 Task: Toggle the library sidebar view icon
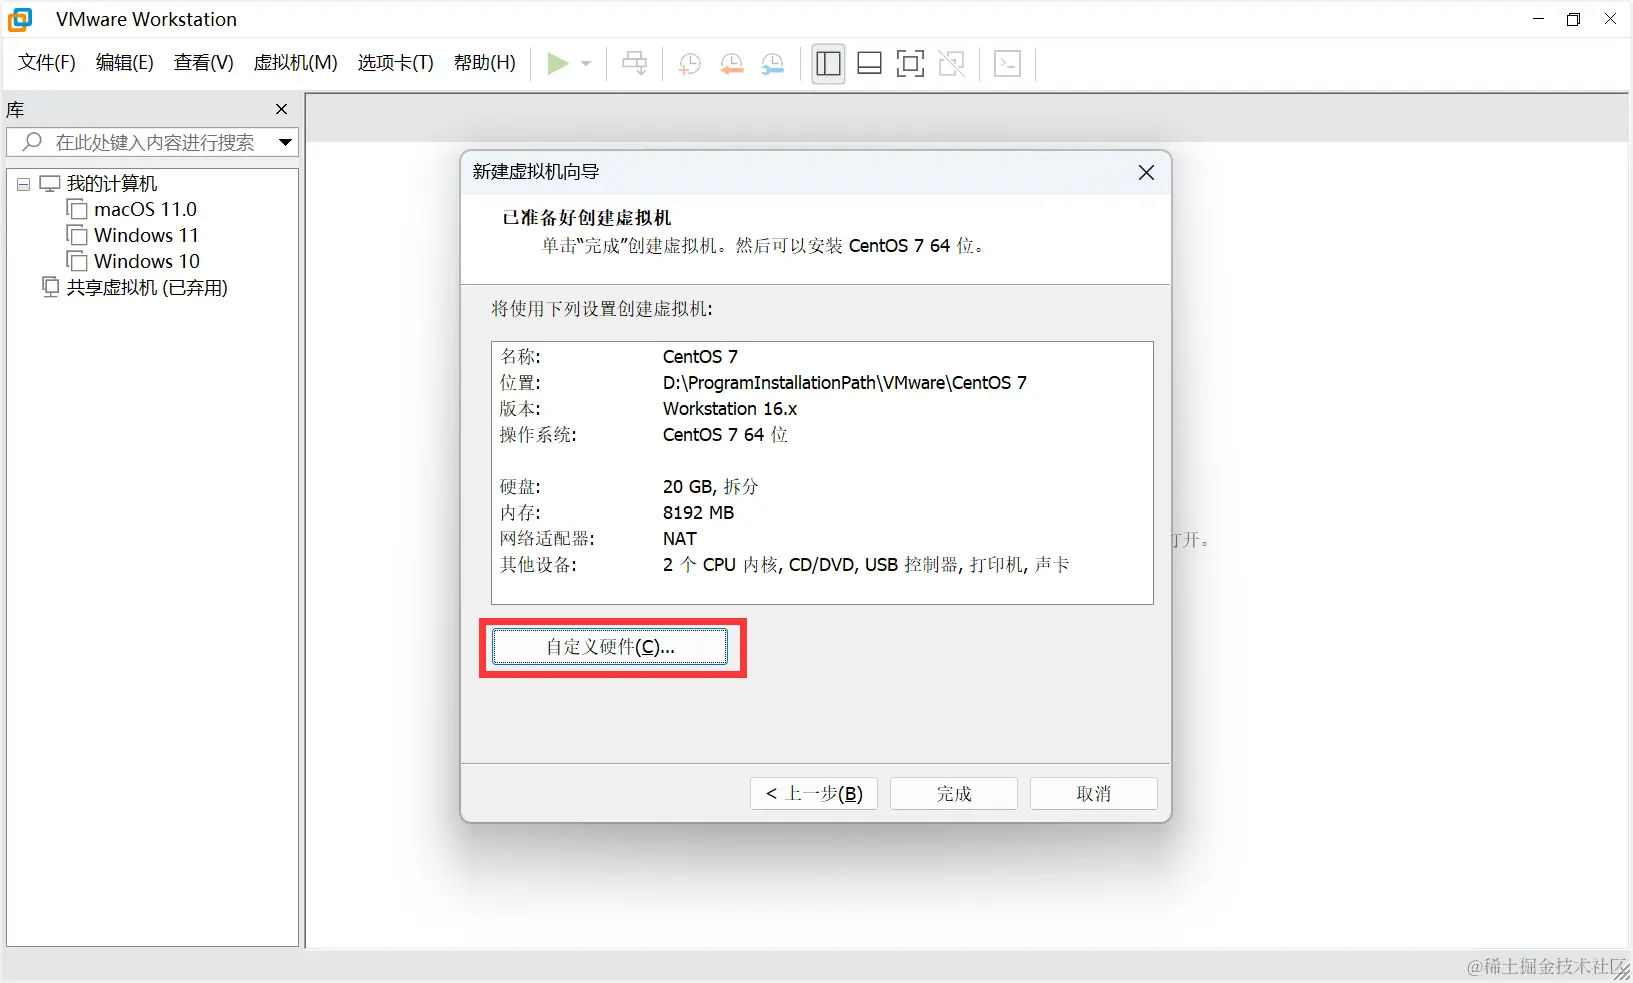828,64
